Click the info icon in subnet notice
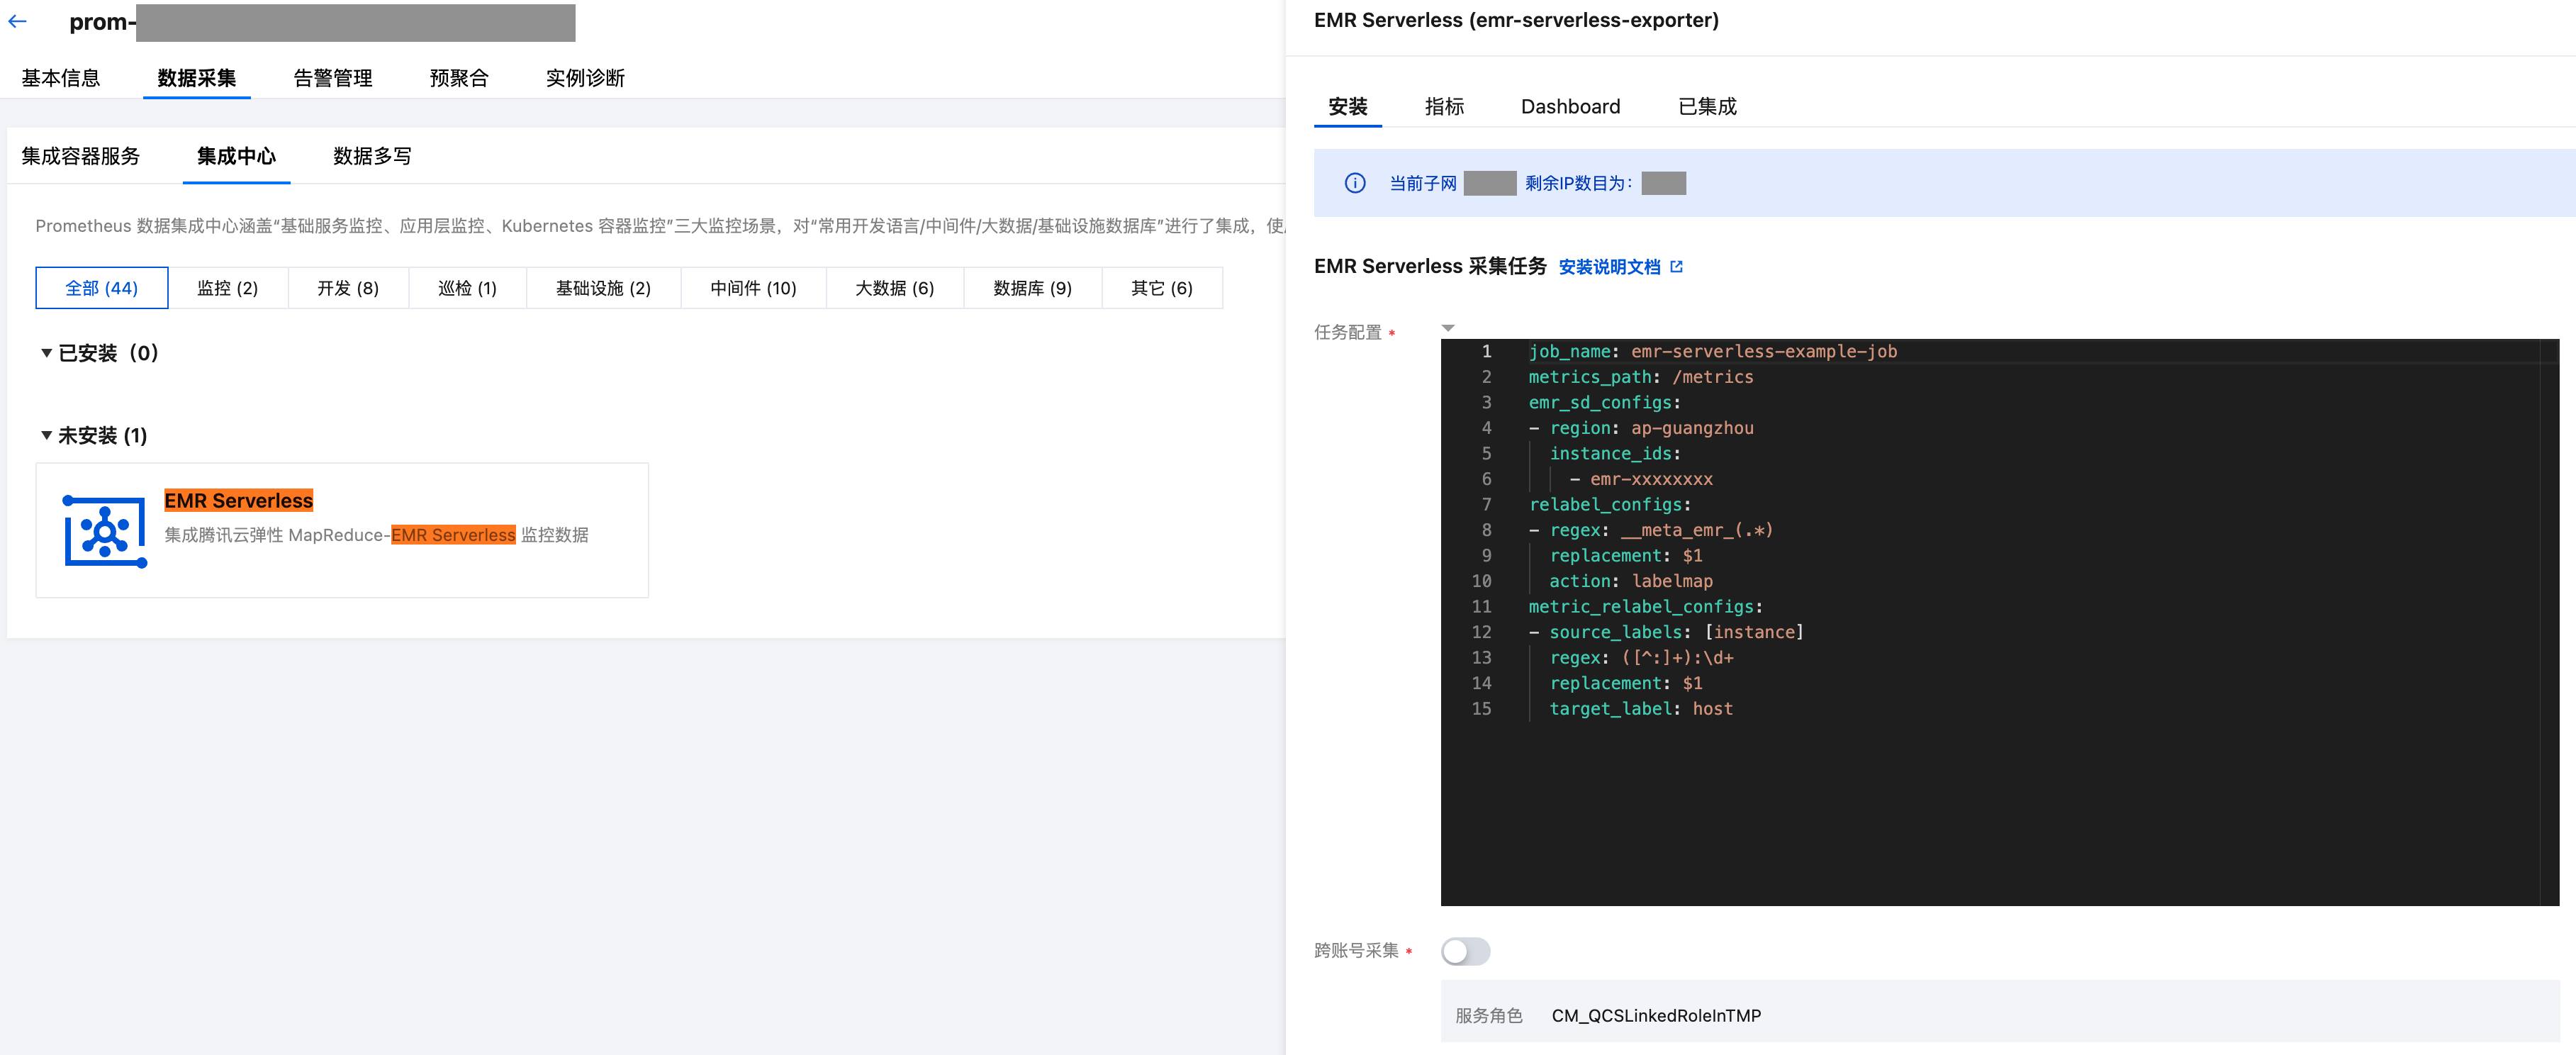 (1354, 183)
